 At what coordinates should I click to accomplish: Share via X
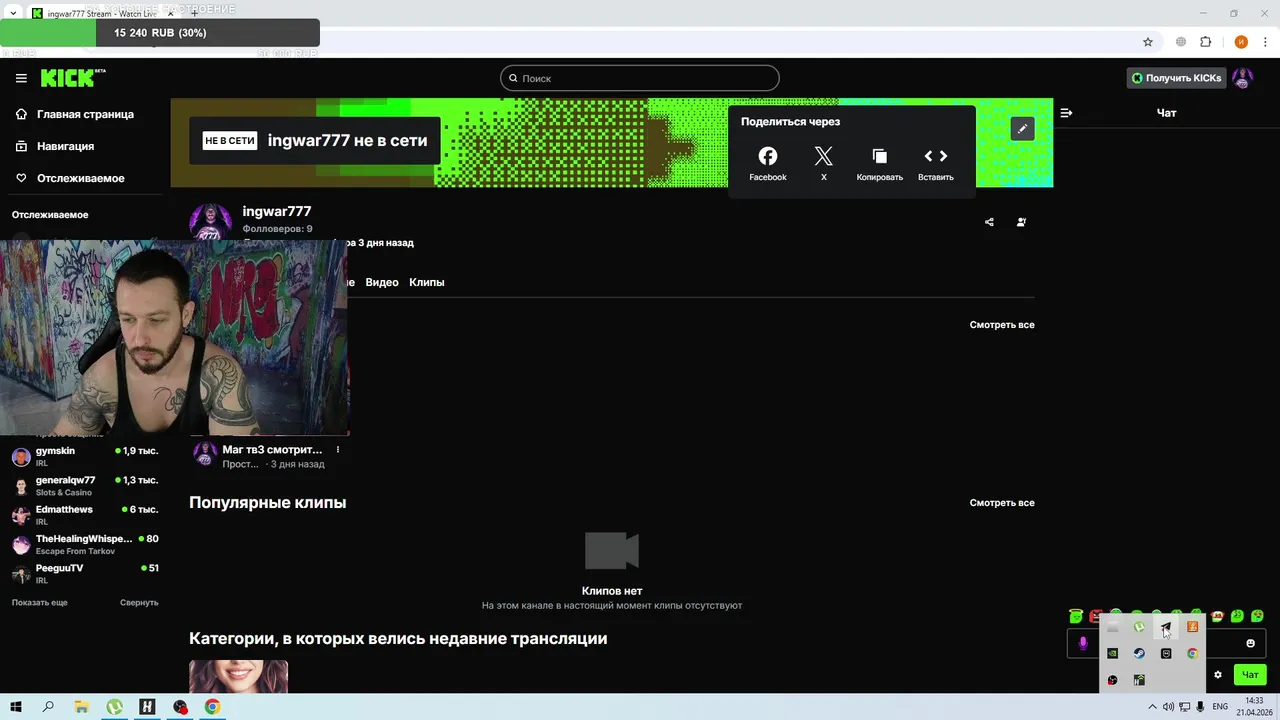[823, 164]
